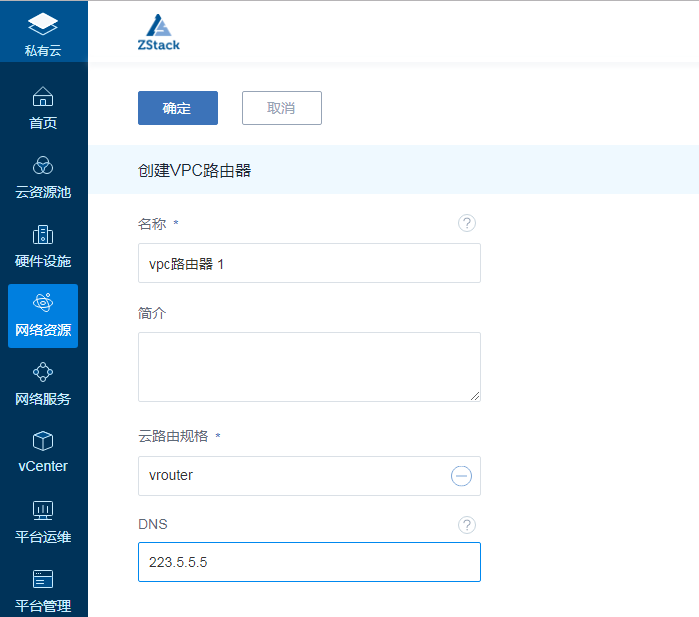Focus the DNS input with 223.5.5.5
This screenshot has height=617, width=699.
[309, 562]
